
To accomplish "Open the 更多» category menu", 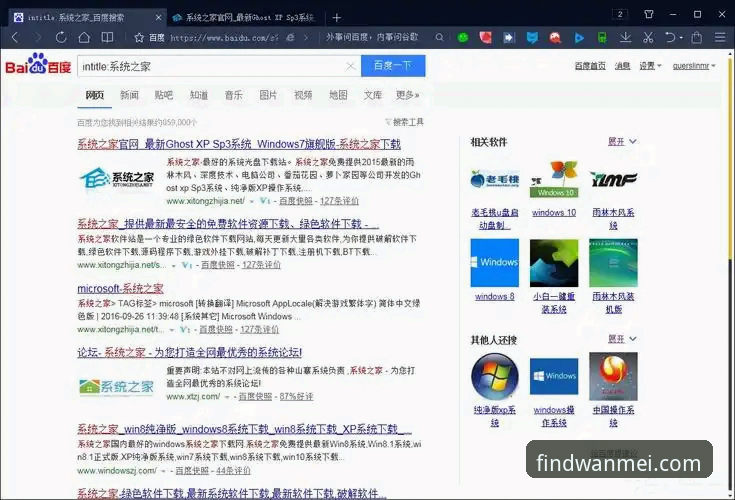I will [x=407, y=95].
